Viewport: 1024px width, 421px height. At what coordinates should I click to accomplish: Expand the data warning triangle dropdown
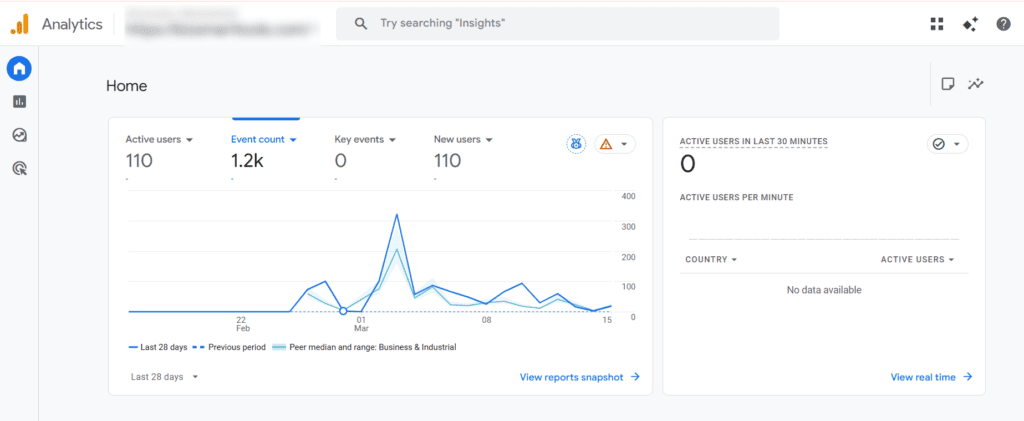coord(615,144)
